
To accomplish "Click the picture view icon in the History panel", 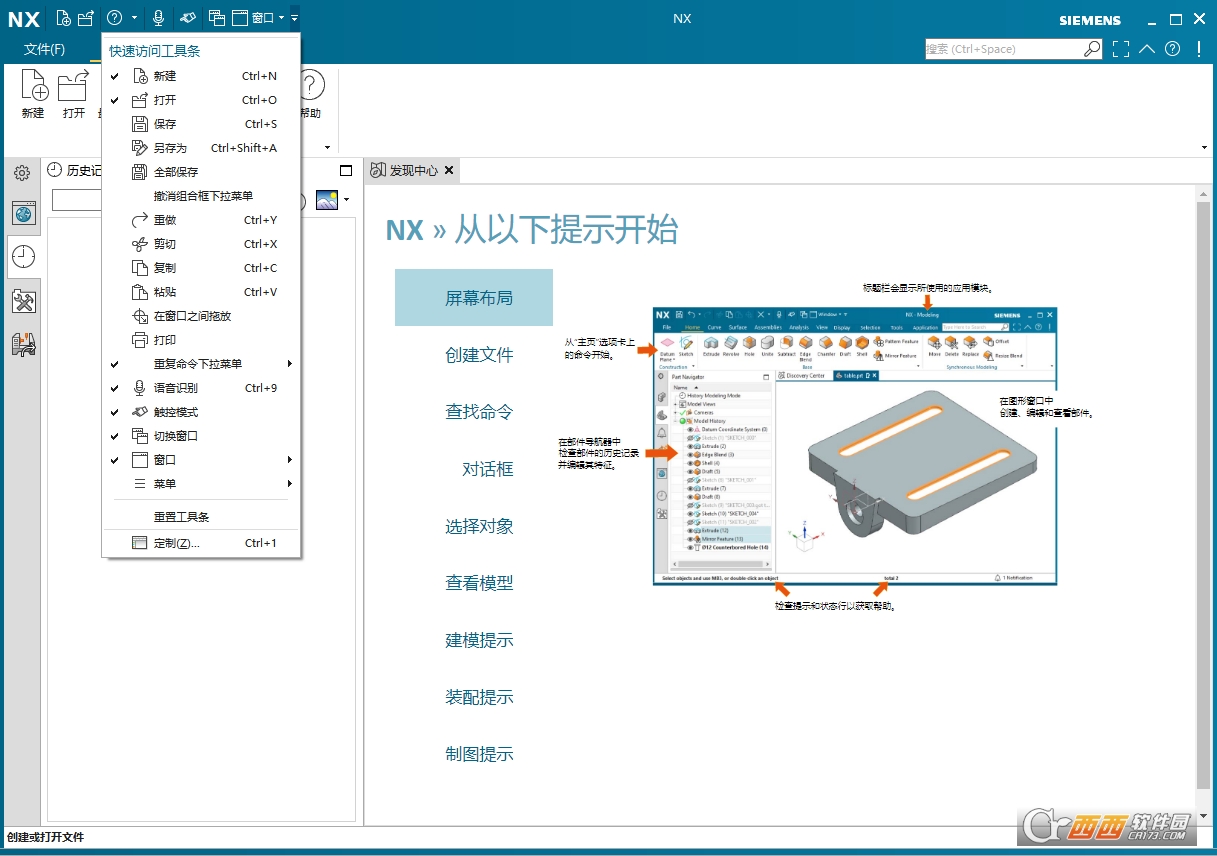I will tap(327, 200).
